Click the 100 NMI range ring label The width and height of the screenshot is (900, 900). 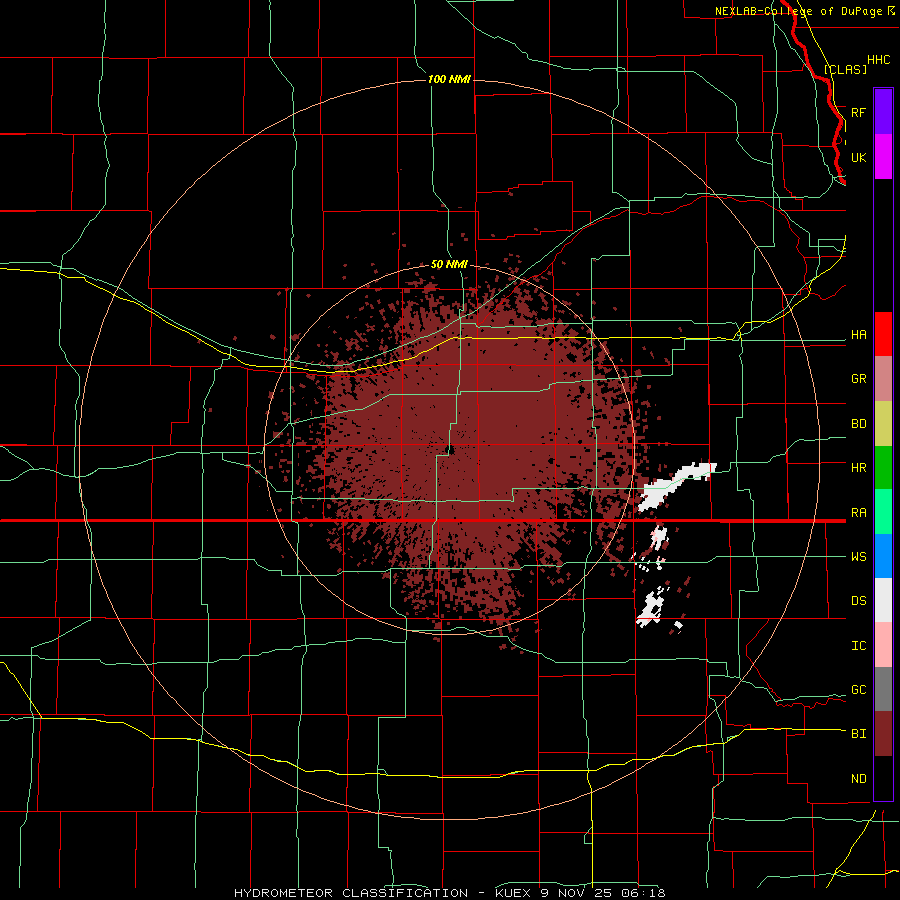(x=449, y=79)
